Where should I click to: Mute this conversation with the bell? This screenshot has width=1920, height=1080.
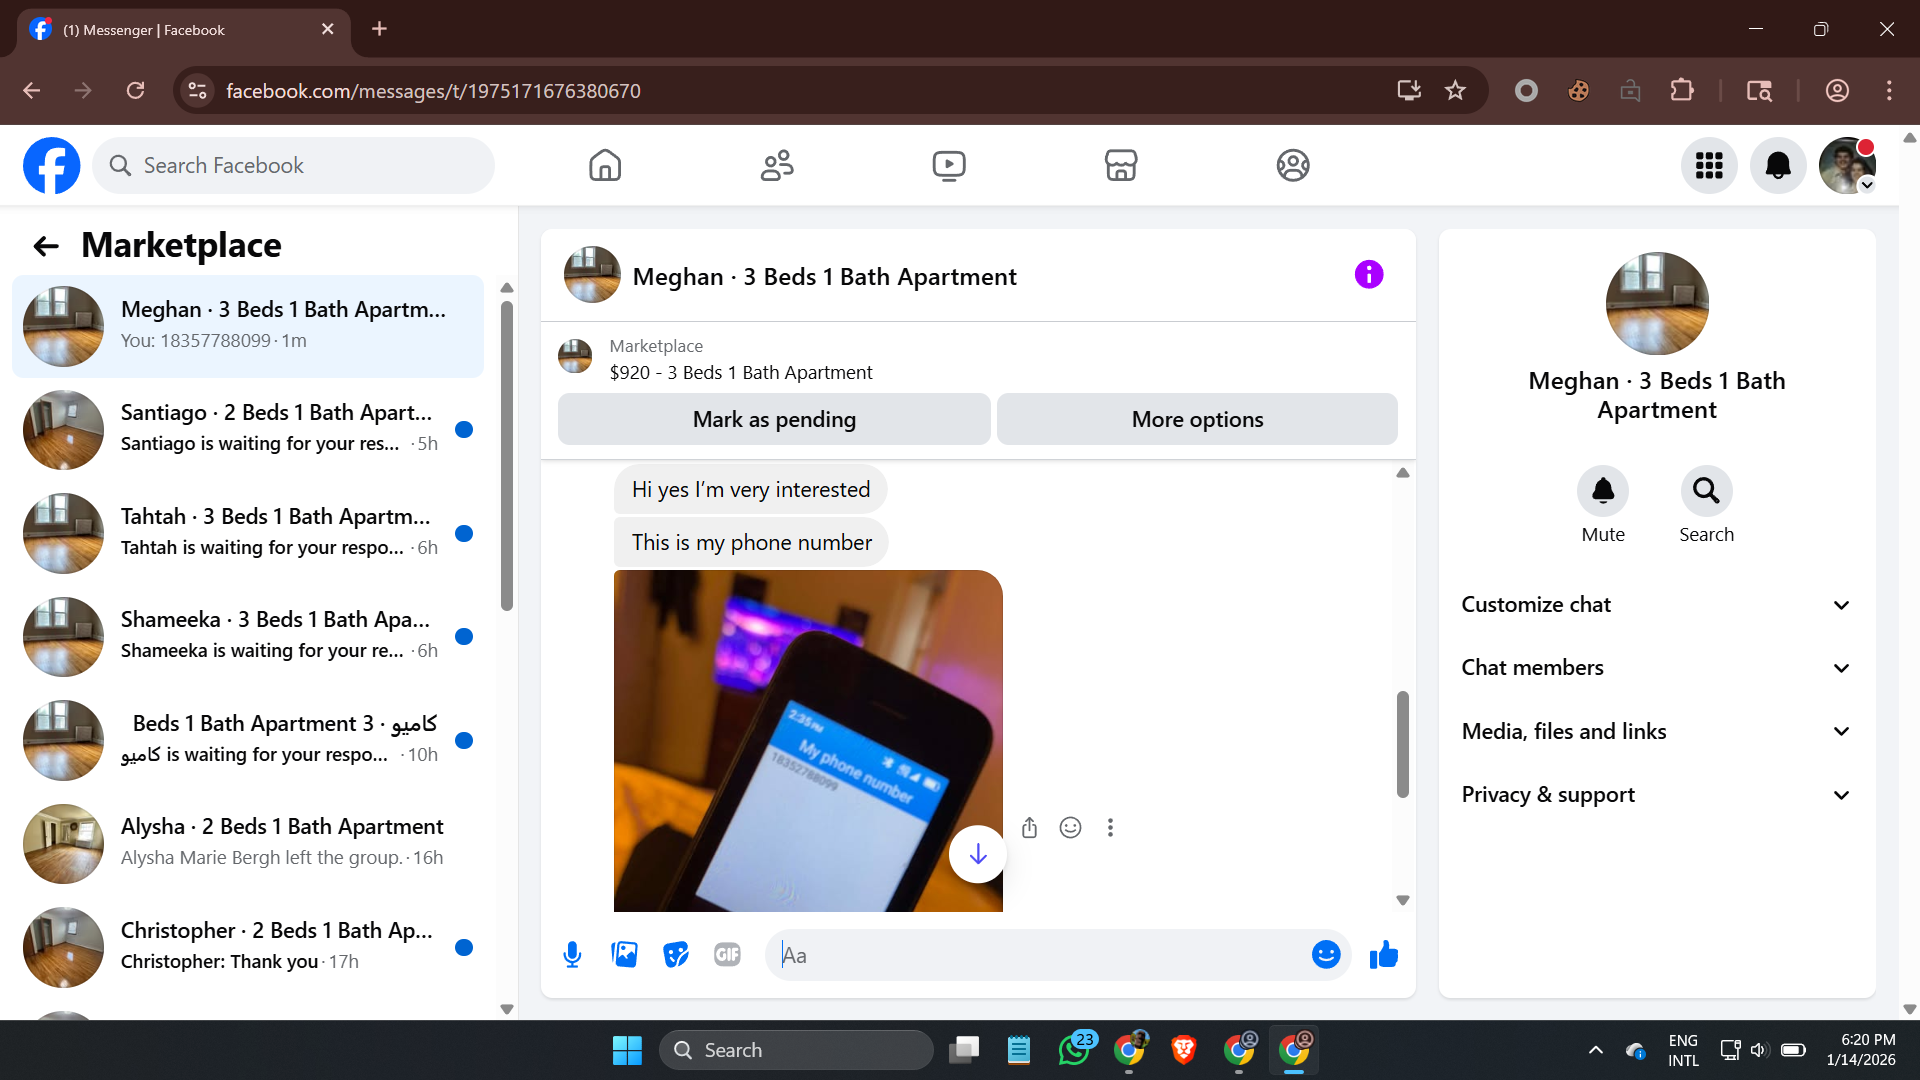pos(1602,491)
